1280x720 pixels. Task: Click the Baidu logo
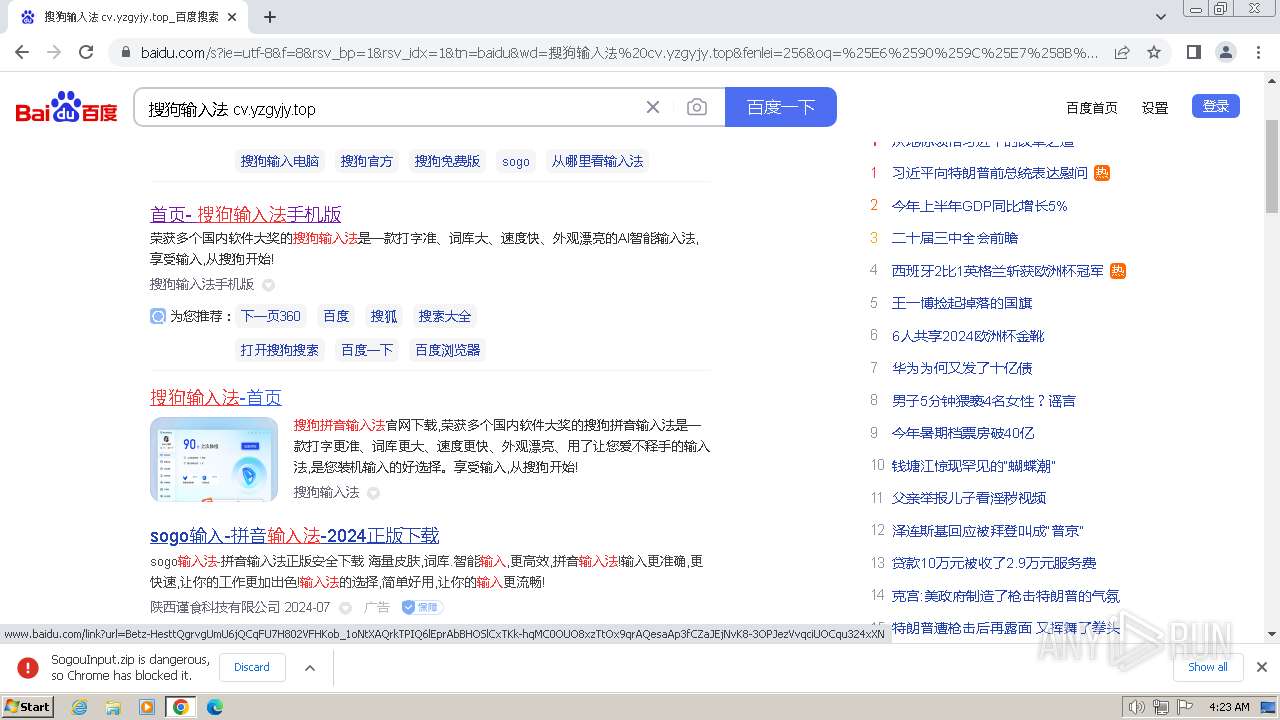coord(66,108)
